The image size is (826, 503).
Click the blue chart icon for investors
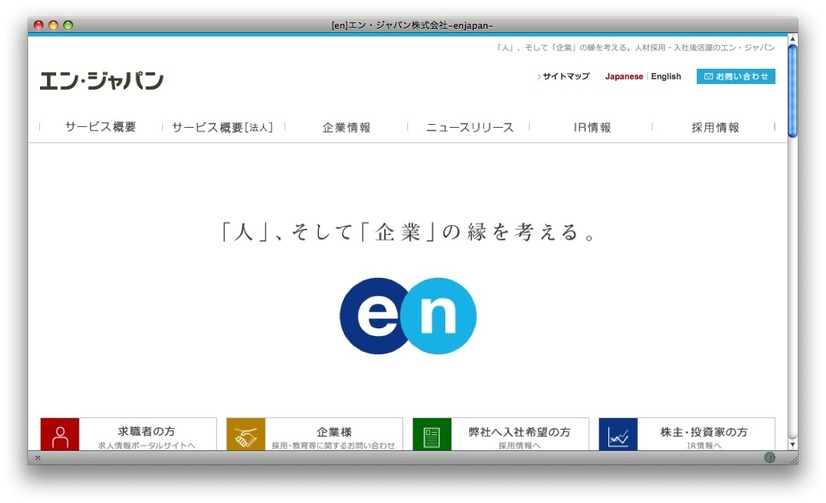[x=618, y=435]
